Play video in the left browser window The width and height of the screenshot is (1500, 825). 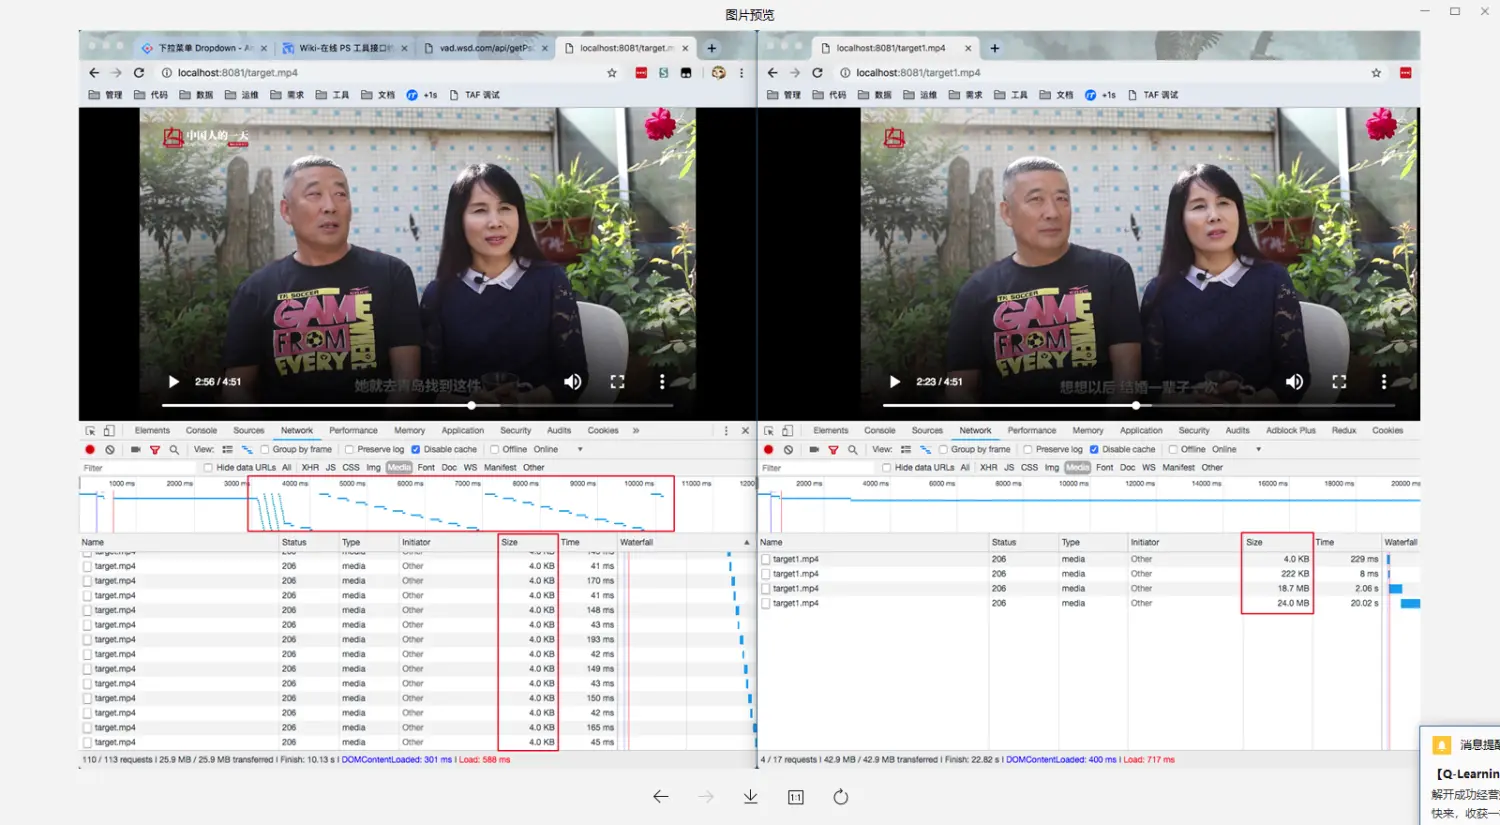coord(173,381)
